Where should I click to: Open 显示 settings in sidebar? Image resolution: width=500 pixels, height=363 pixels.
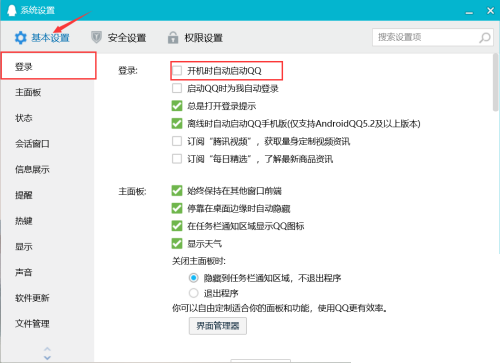47,247
